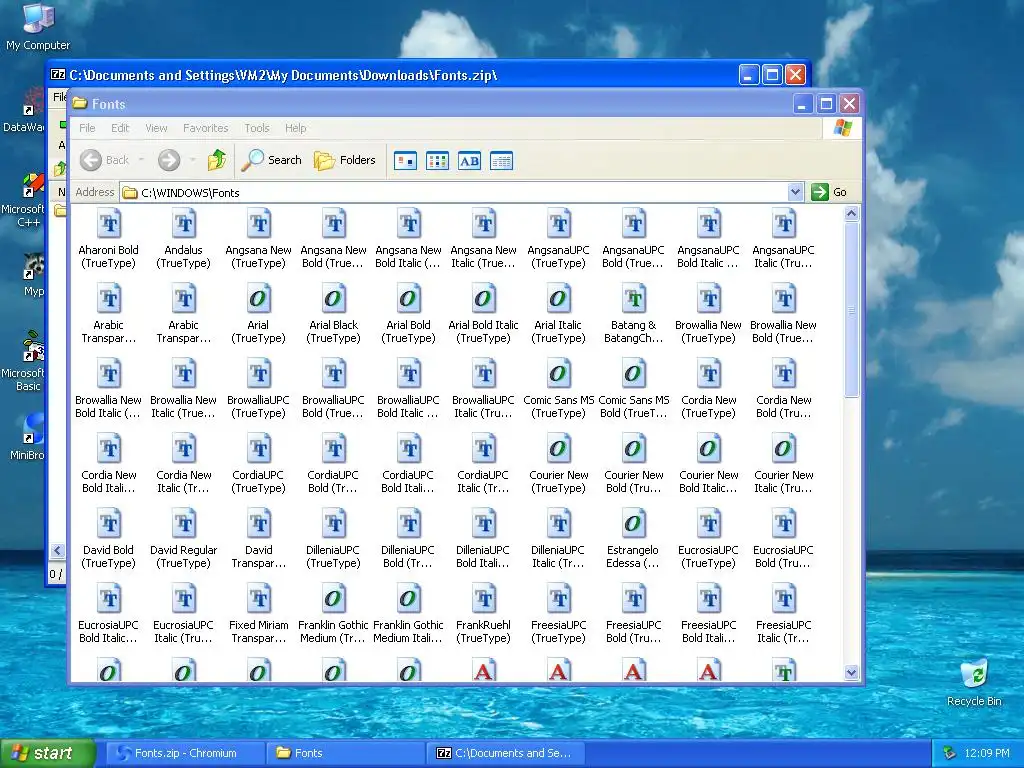Screen dimensions: 1024x768
Task: Click the Fonts taskbar button
Action: (346, 753)
